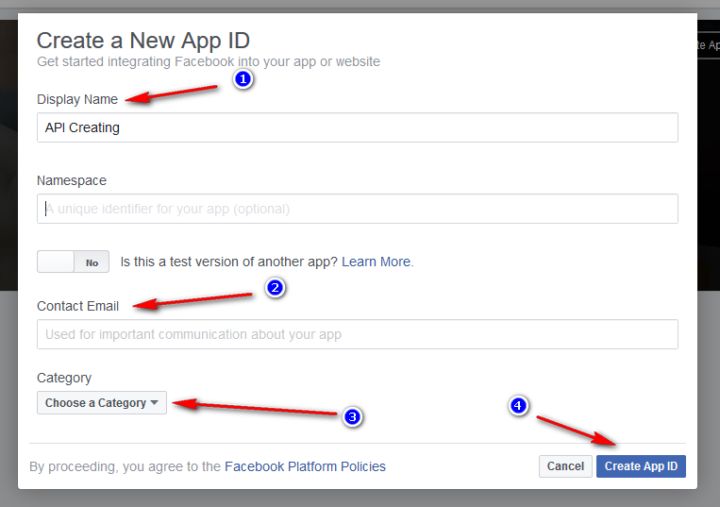Image resolution: width=720 pixels, height=507 pixels.
Task: Open the Choose a Category dropdown
Action: click(102, 403)
